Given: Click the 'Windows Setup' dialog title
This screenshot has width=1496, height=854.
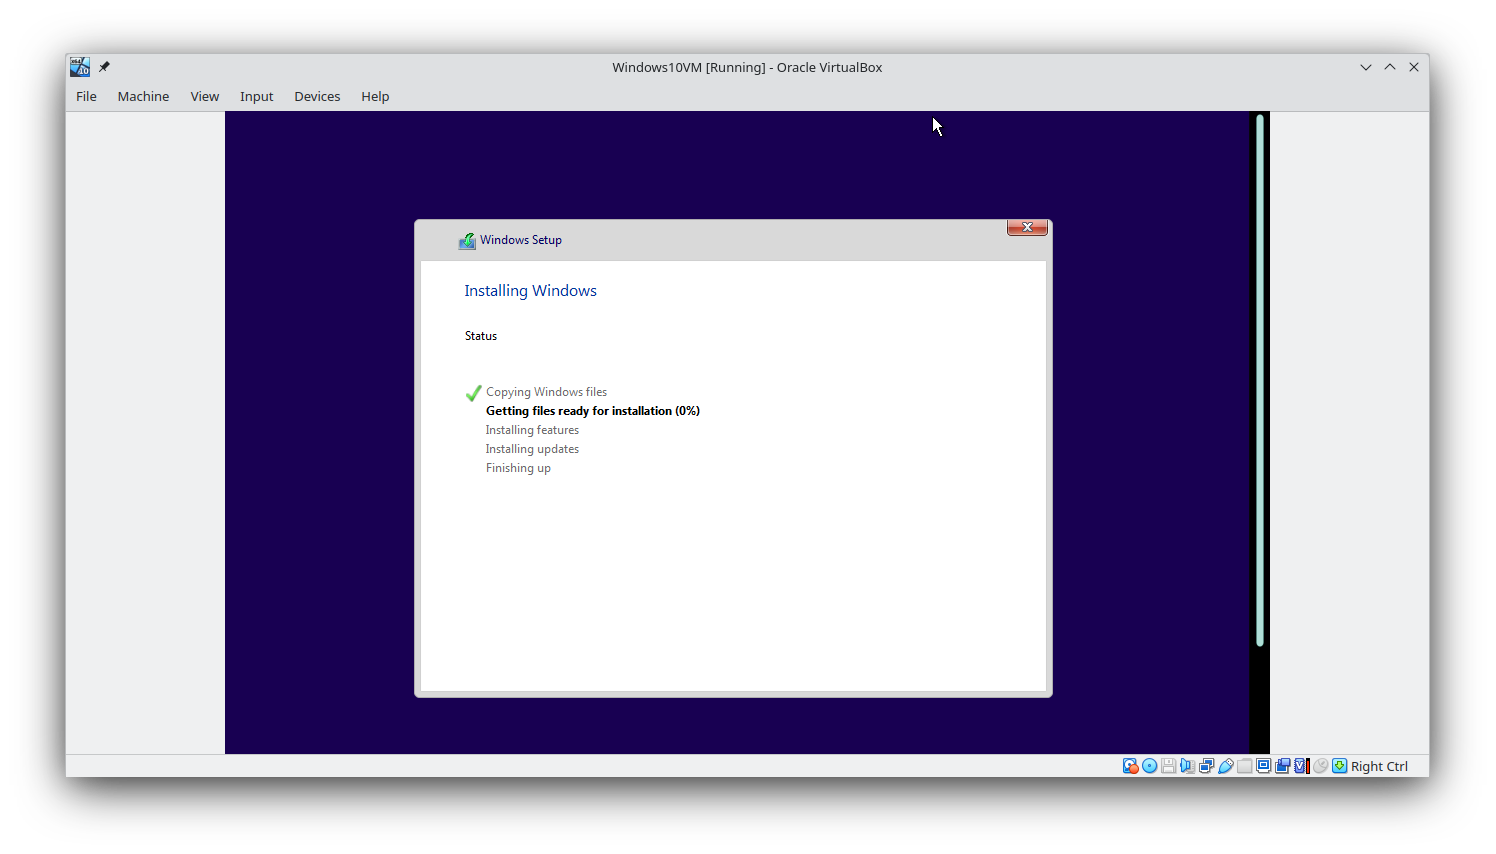Looking at the screenshot, I should coord(521,240).
